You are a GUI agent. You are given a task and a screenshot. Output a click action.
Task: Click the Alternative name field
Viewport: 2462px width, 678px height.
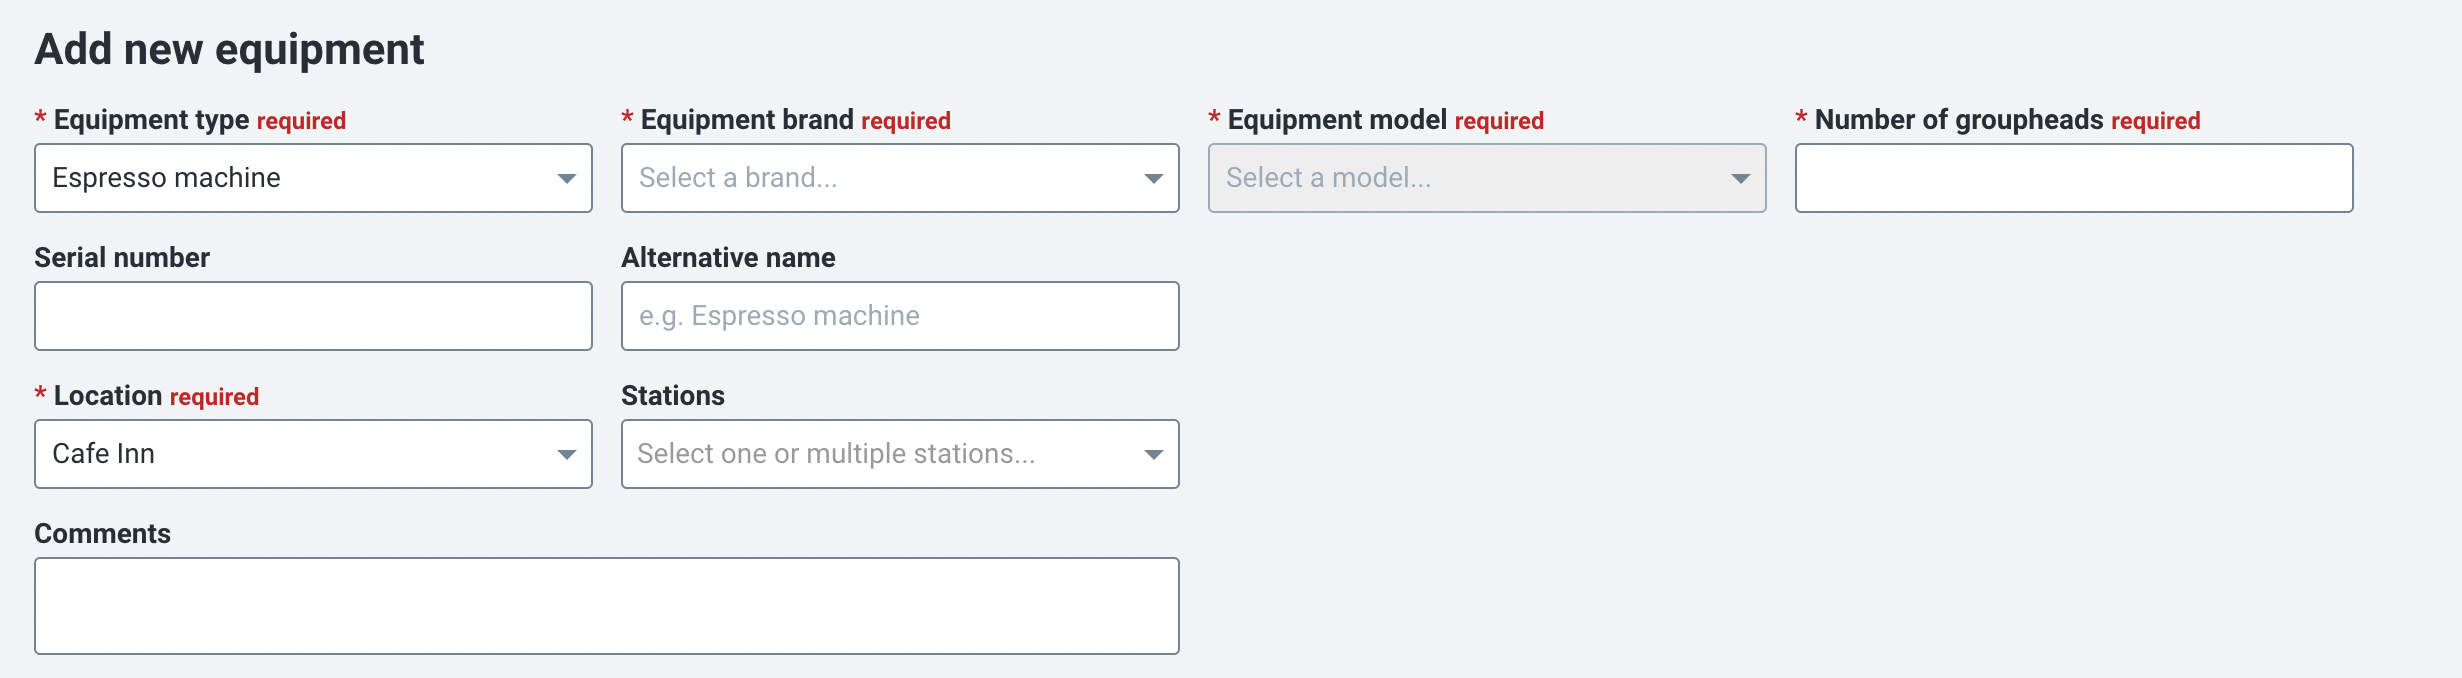900,316
